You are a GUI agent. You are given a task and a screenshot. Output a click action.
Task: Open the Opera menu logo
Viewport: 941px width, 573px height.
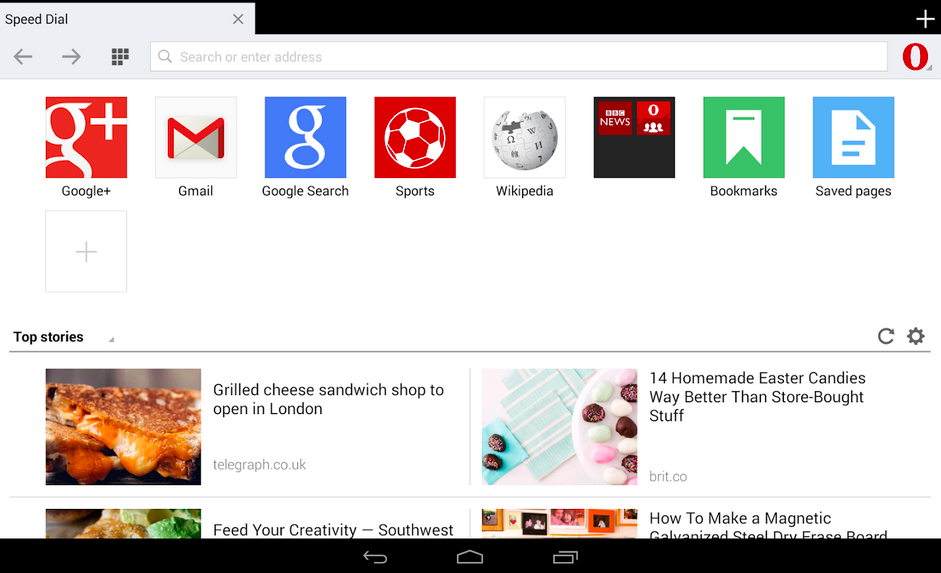pyautogui.click(x=915, y=57)
